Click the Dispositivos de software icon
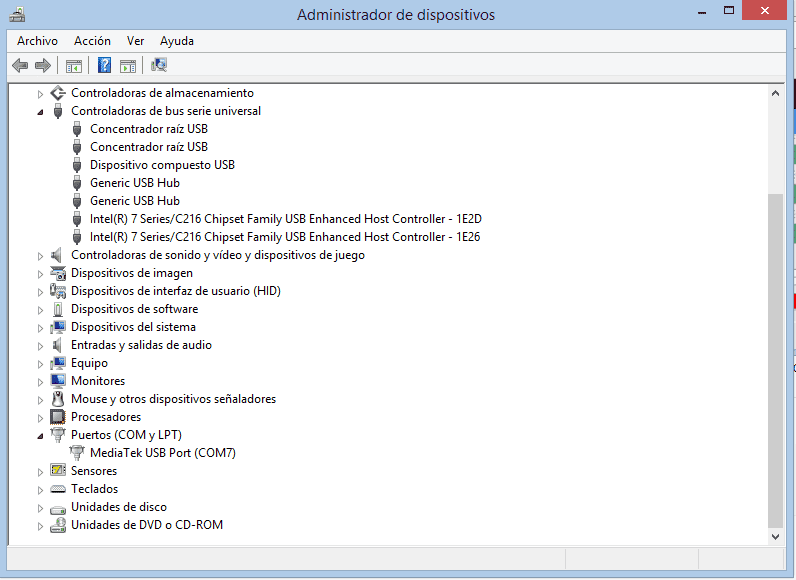The width and height of the screenshot is (796, 580). (58, 309)
